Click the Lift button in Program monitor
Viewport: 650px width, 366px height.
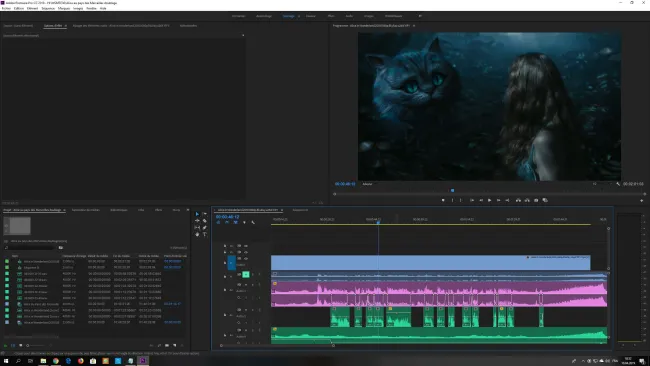pos(518,200)
